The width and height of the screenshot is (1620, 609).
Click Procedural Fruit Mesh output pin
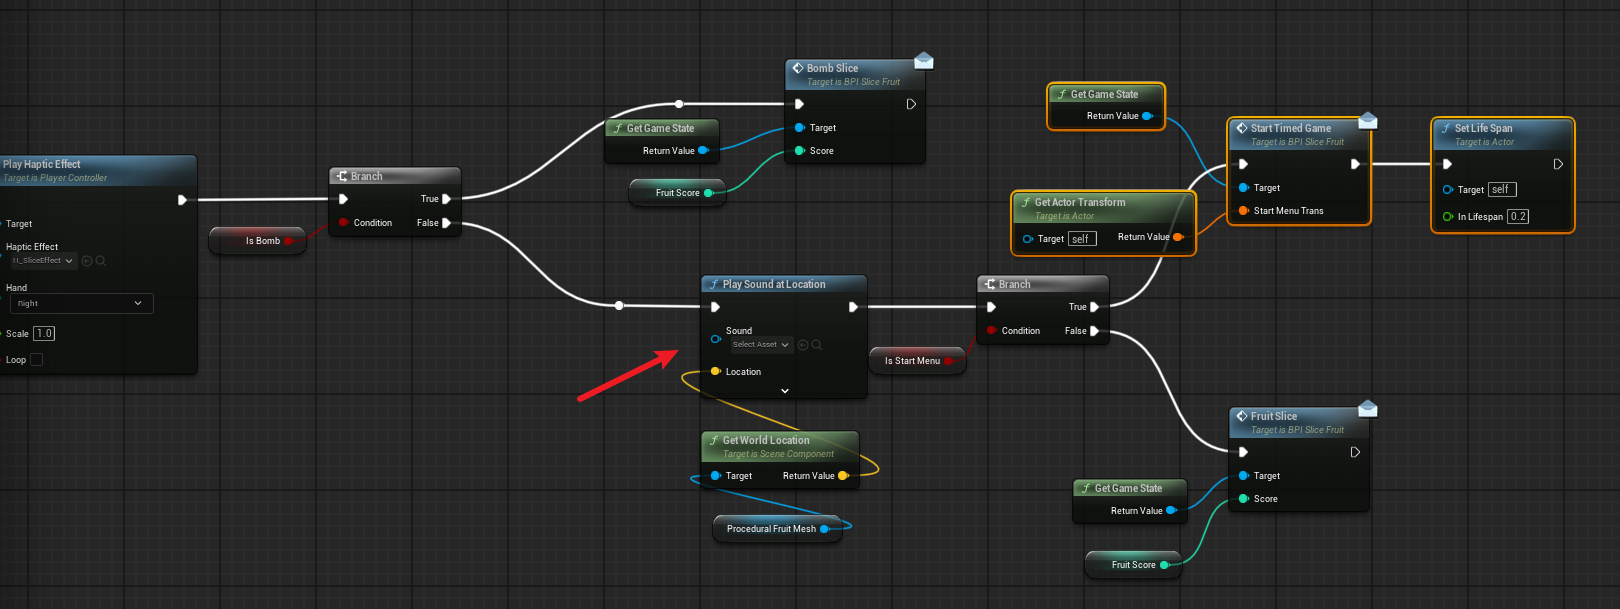pos(824,529)
